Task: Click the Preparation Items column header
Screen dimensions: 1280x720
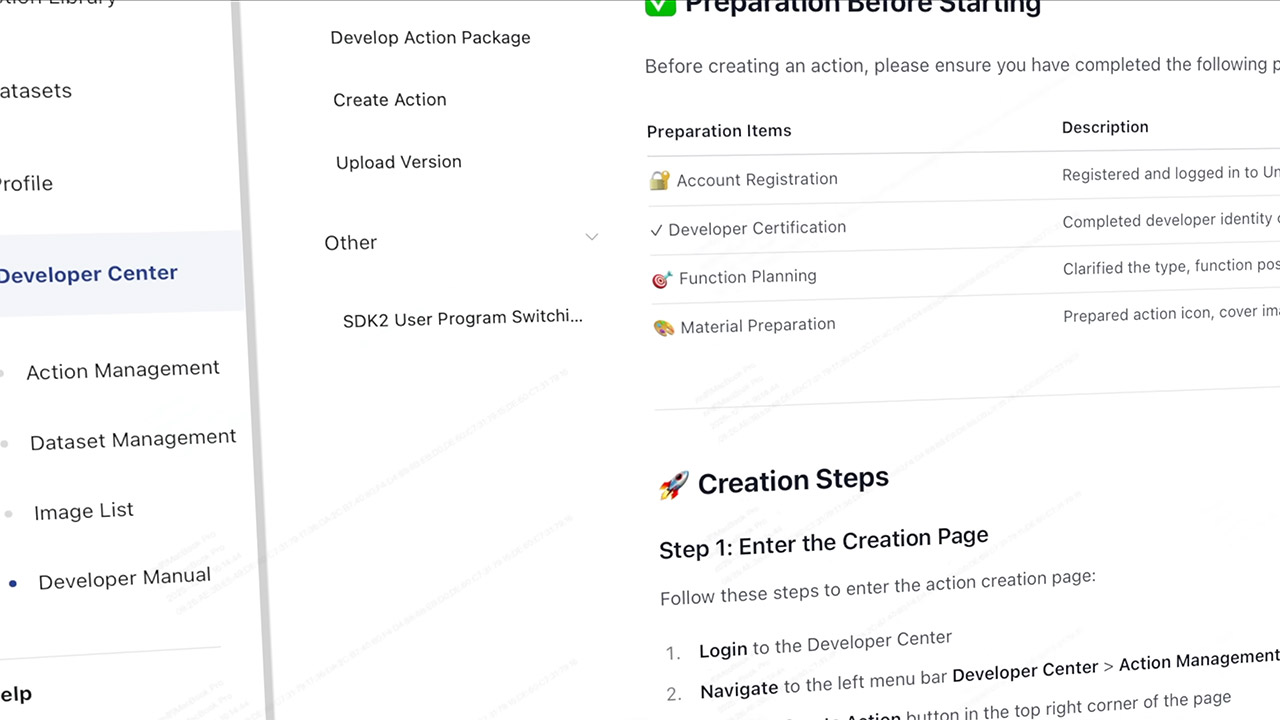Action: [x=719, y=131]
